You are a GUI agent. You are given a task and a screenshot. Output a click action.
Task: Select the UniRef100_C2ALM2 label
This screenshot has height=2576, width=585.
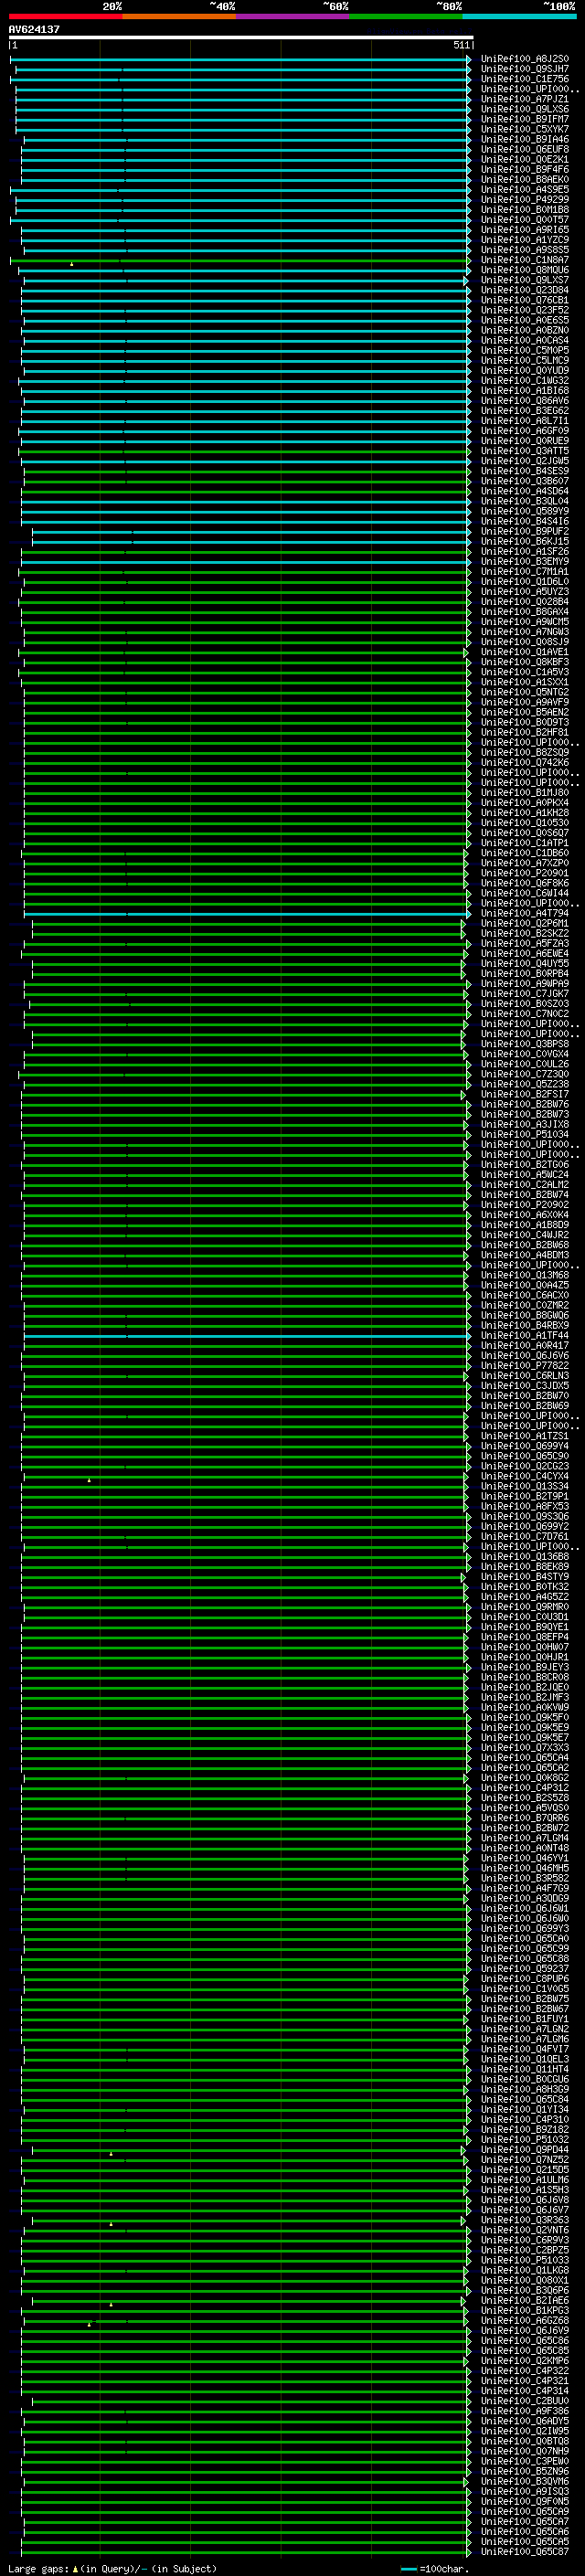pos(524,1185)
